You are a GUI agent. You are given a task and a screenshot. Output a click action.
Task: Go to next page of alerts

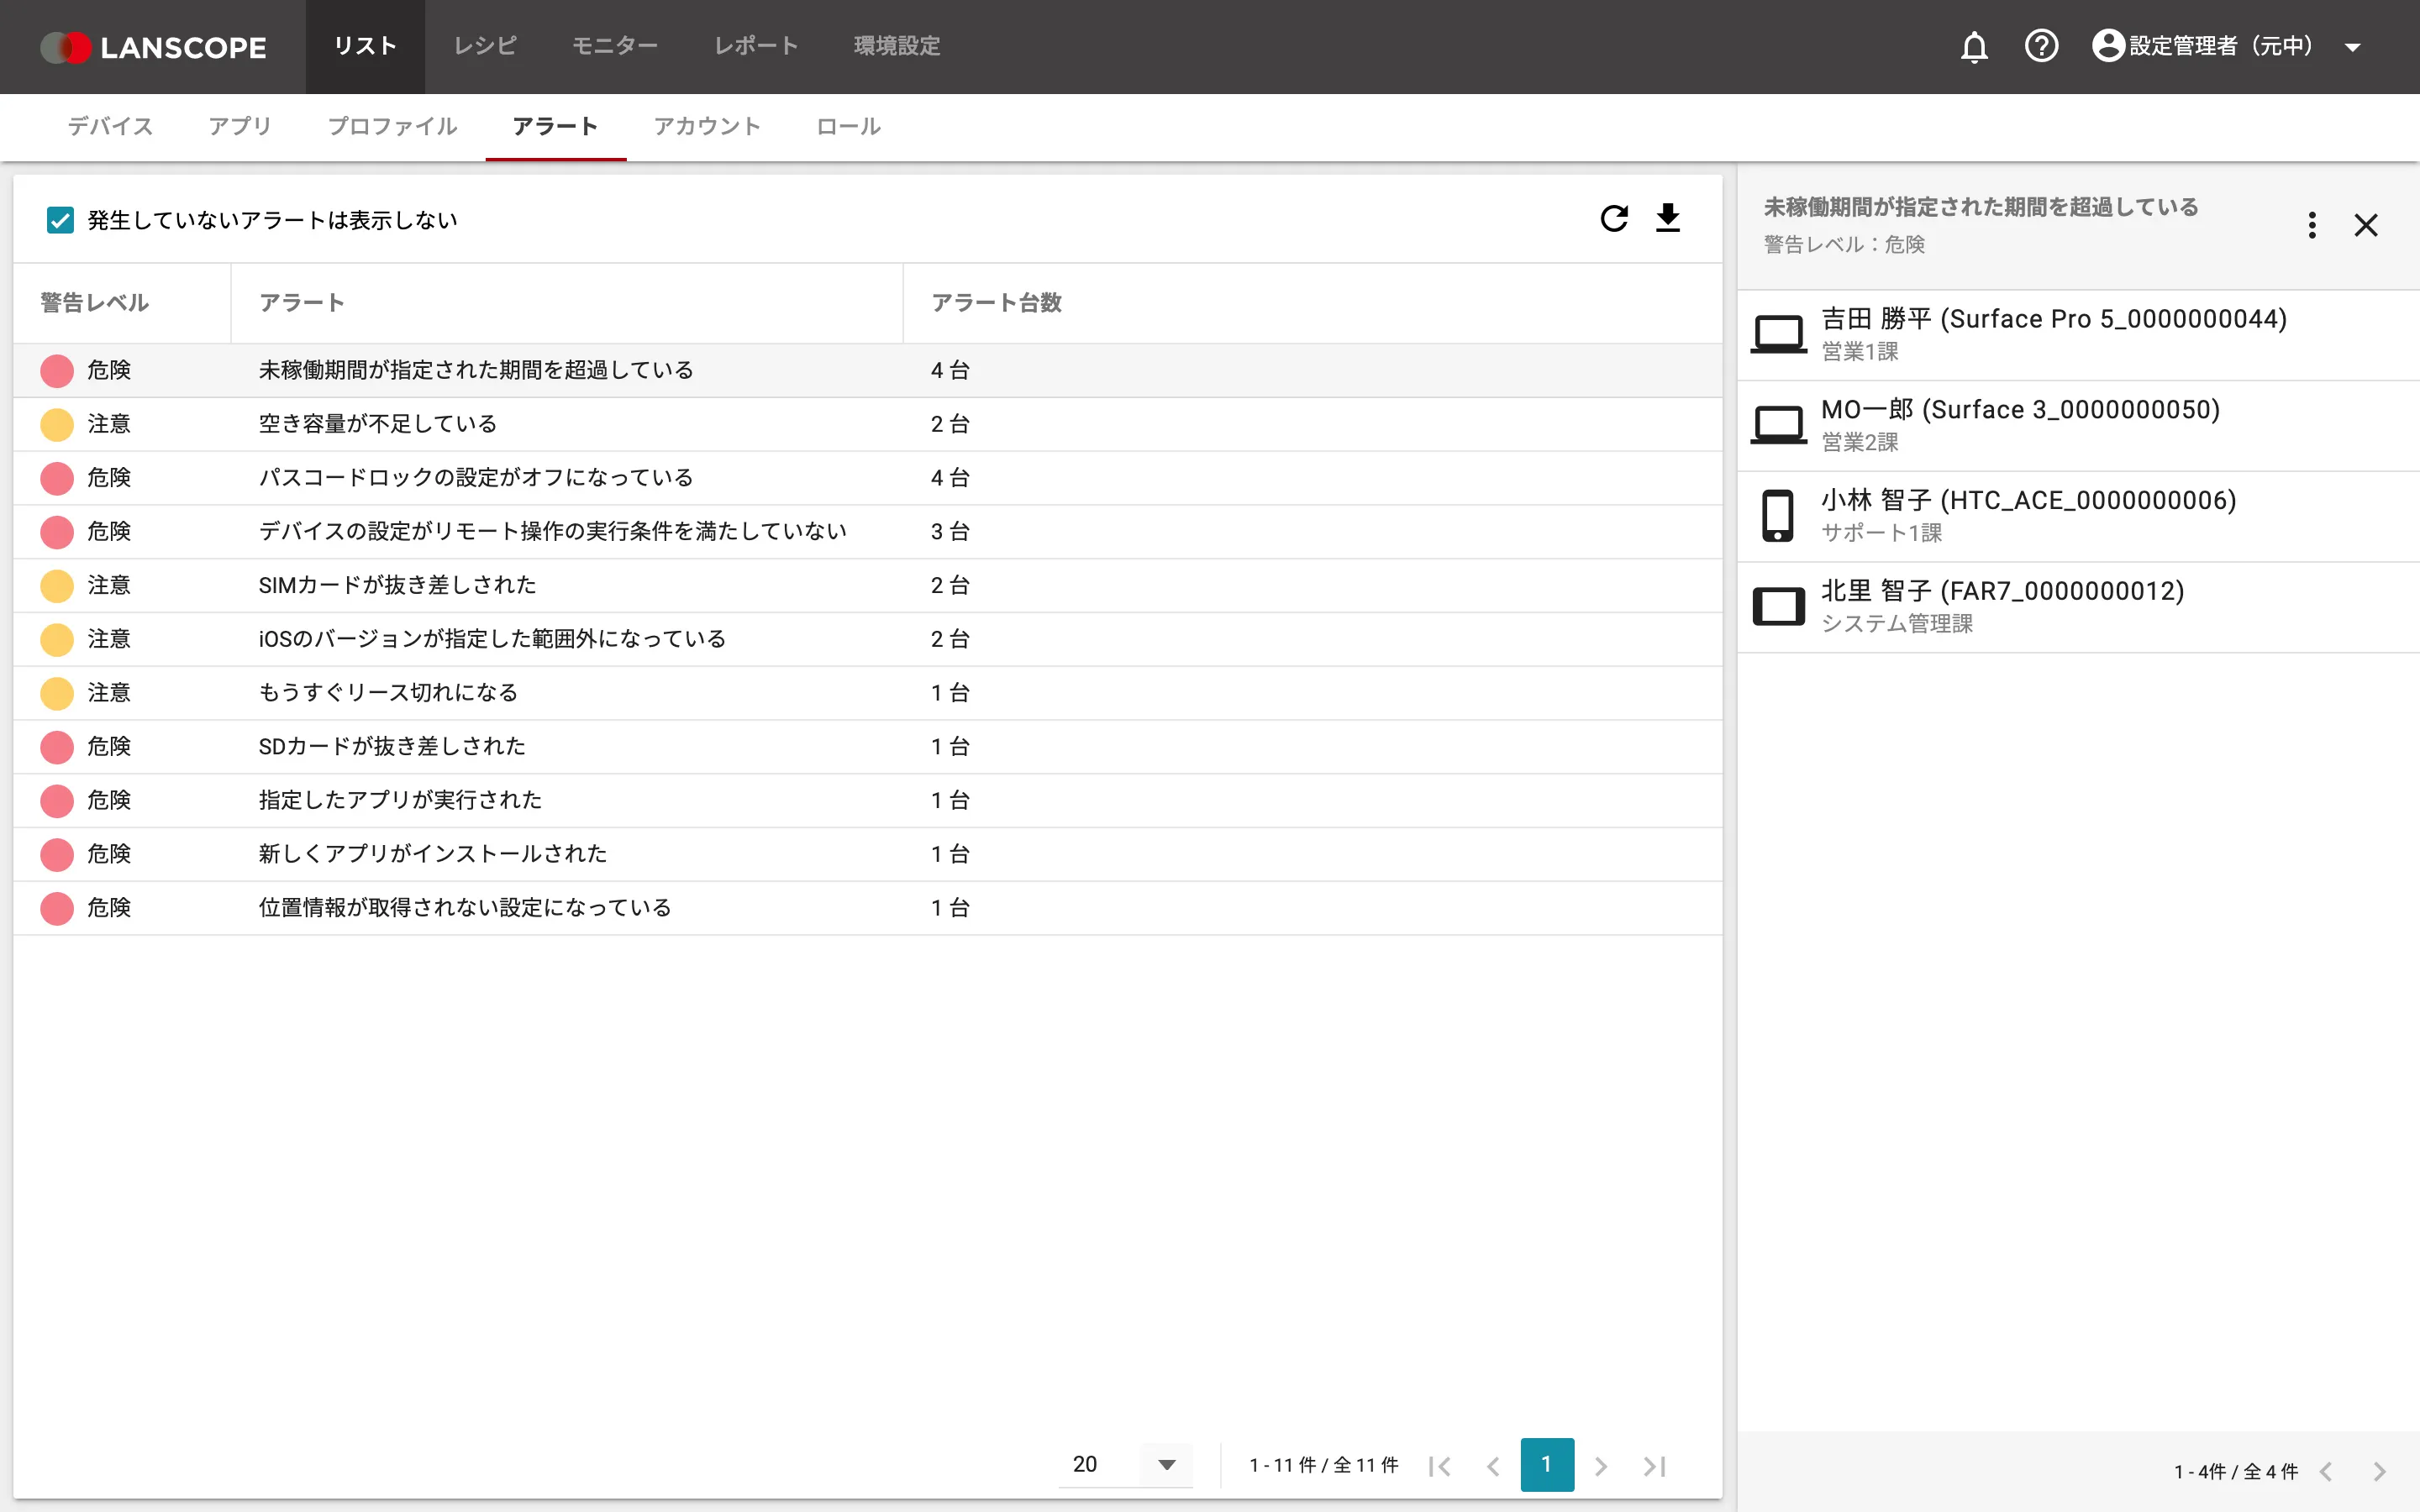pos(1601,1466)
